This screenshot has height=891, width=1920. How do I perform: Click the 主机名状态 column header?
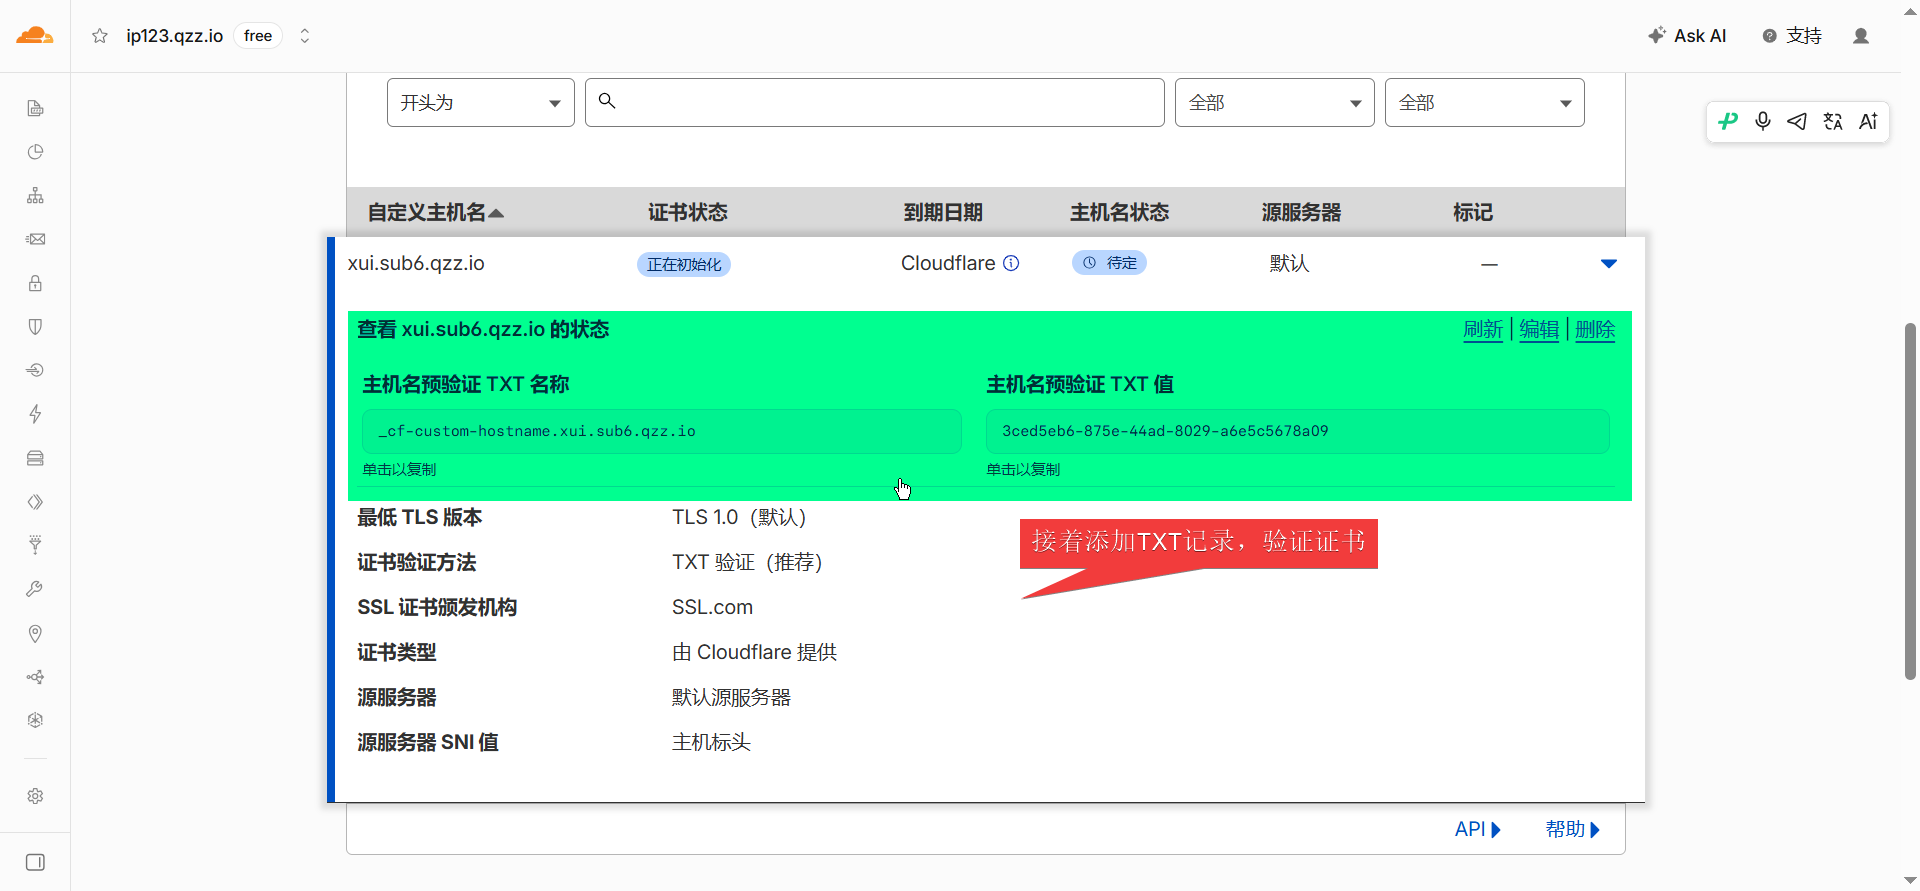coord(1119,212)
